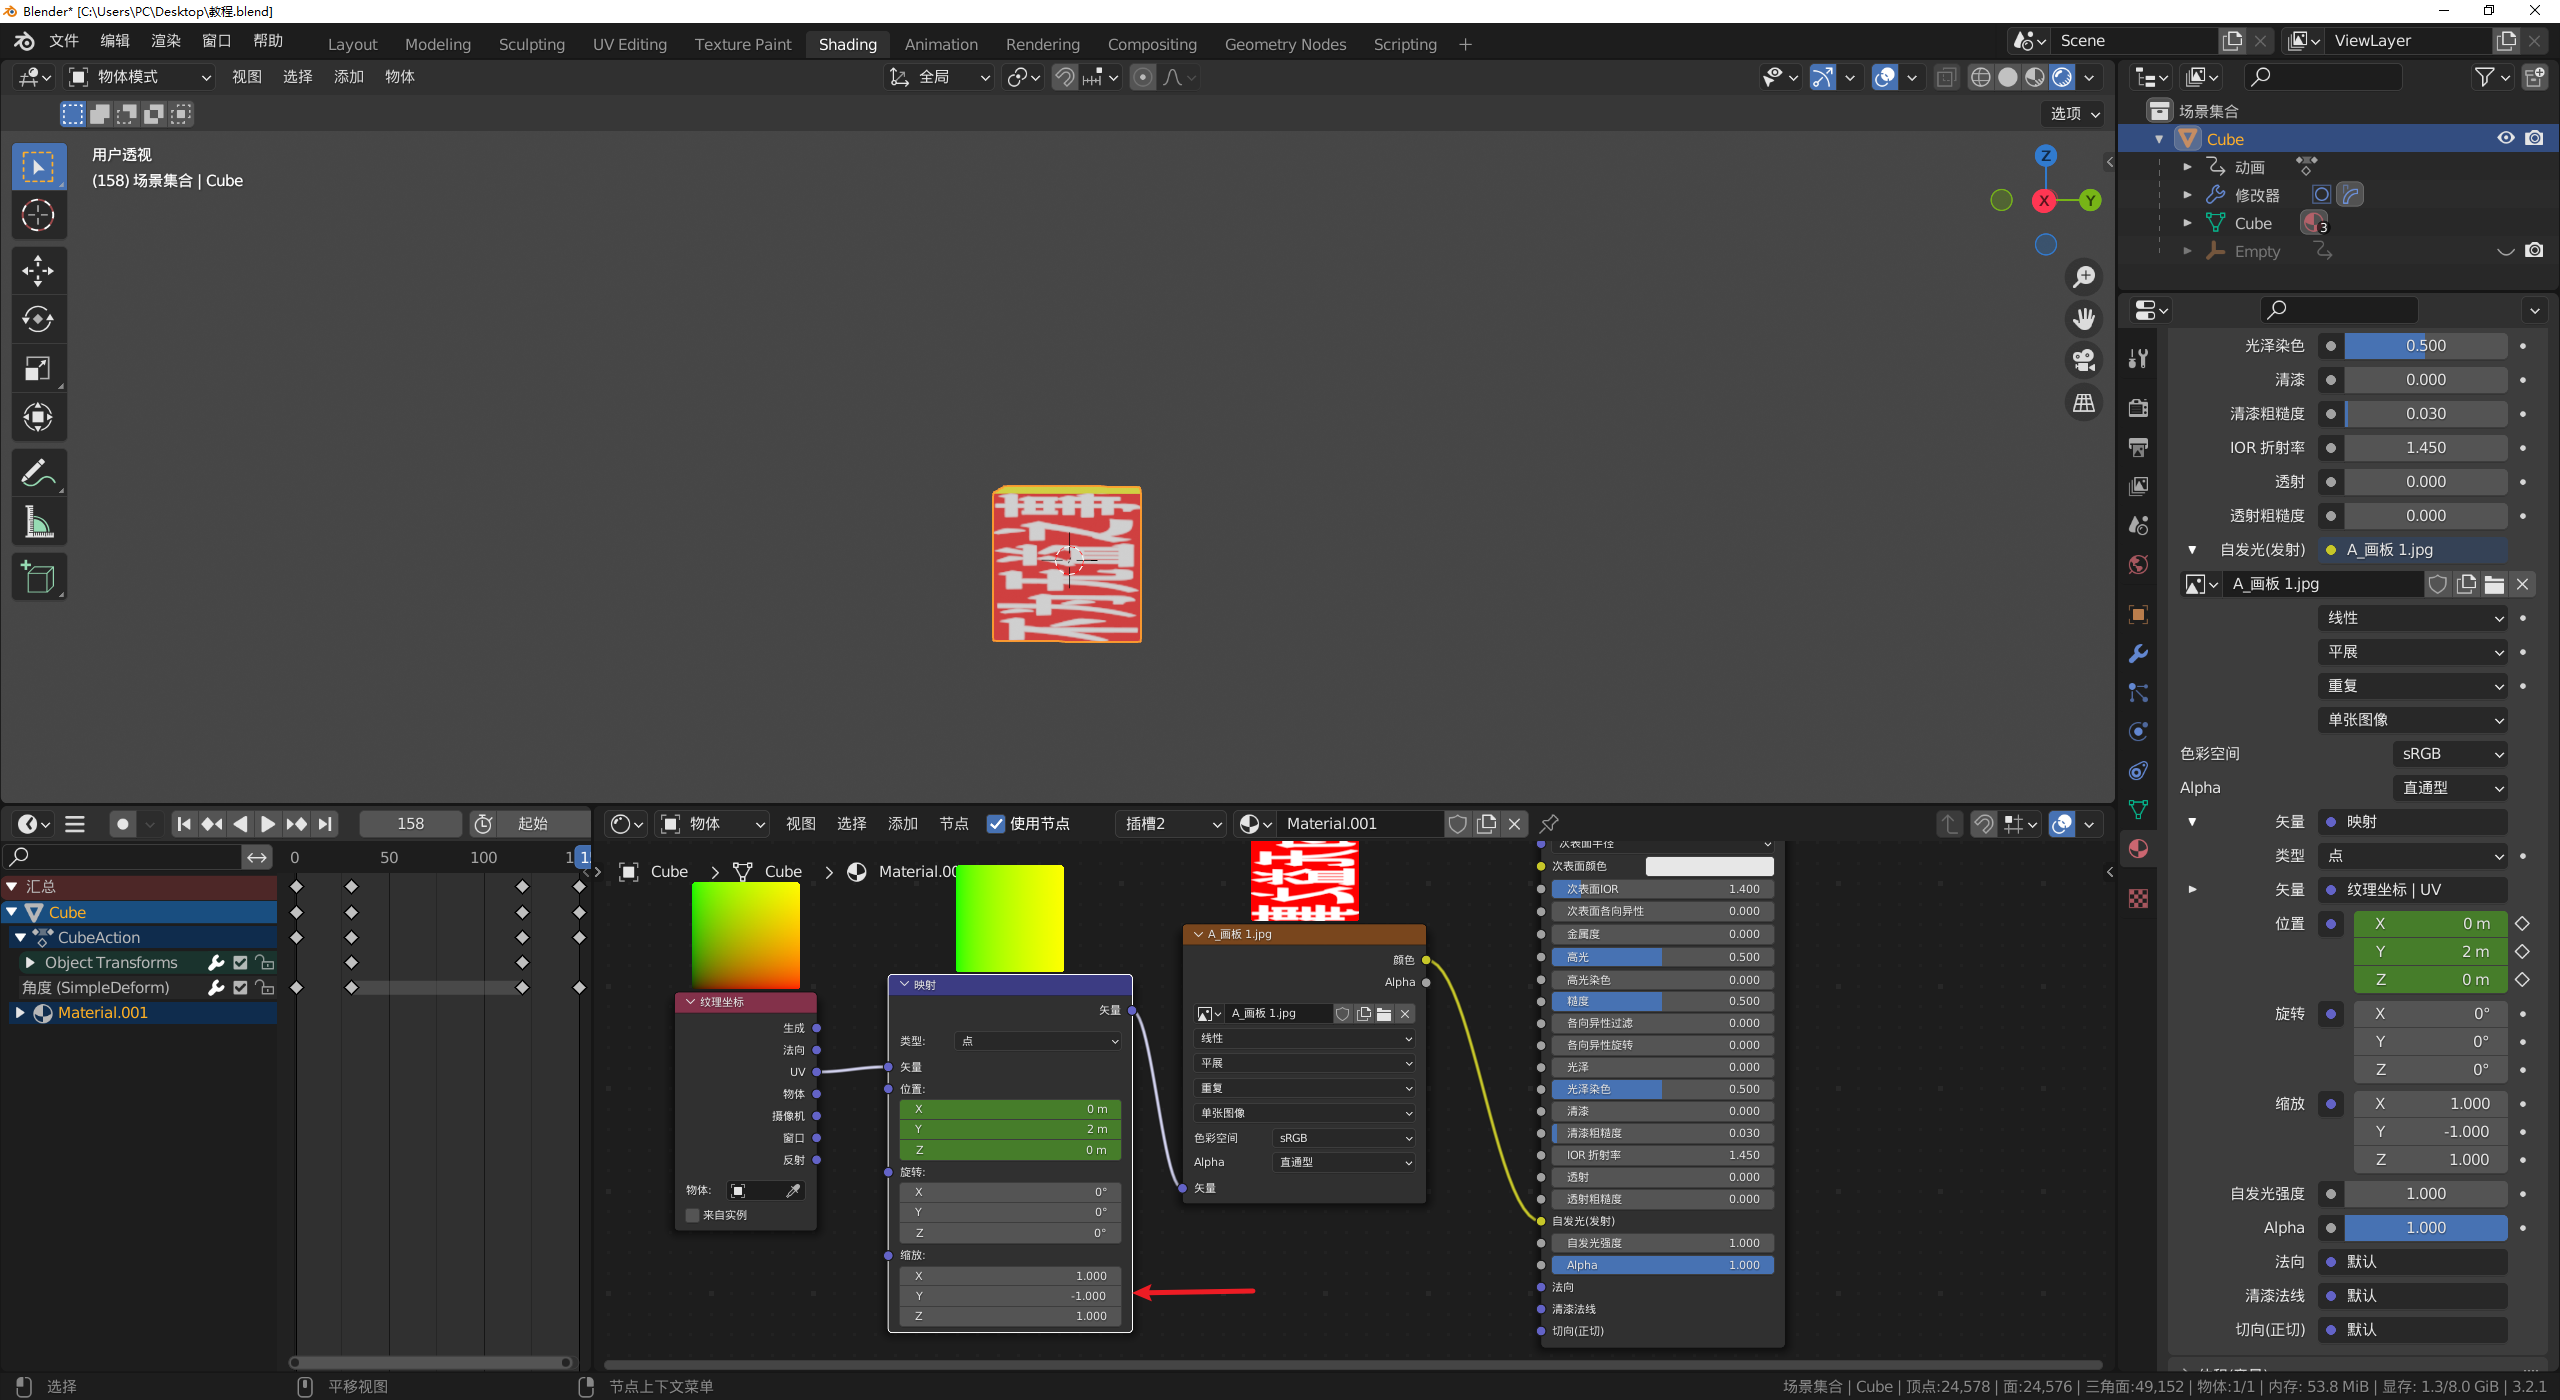Select the Annotate pencil tool
The width and height of the screenshot is (2560, 1400).
[38, 473]
